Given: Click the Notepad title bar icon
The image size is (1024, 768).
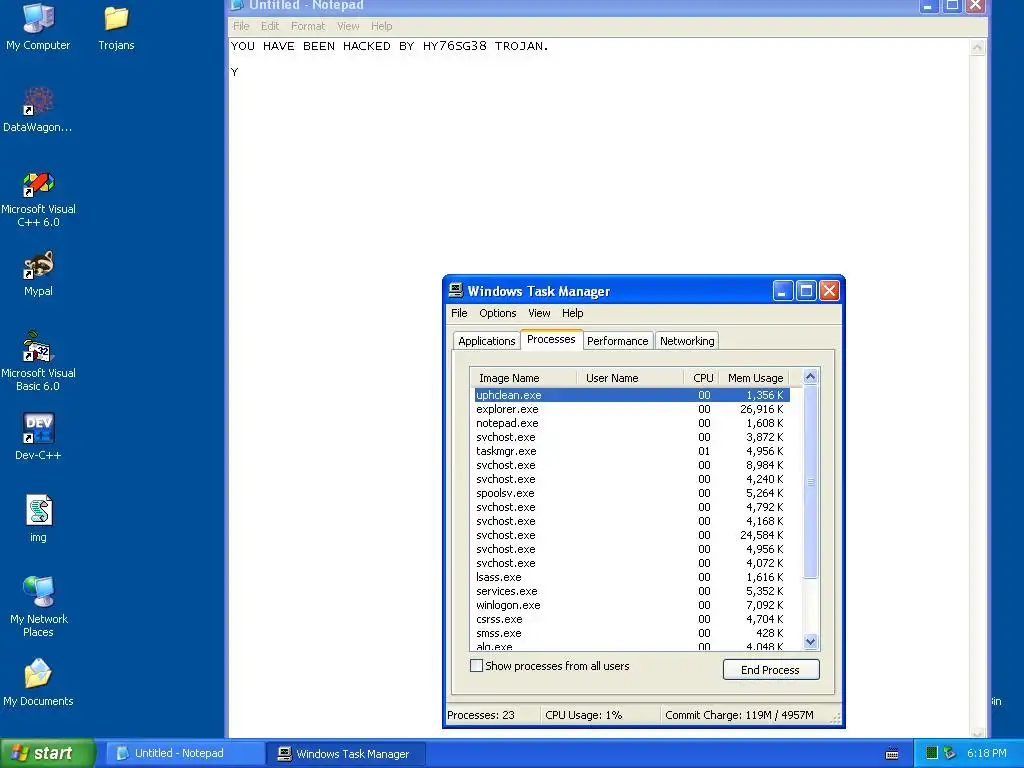Looking at the screenshot, I should (238, 5).
